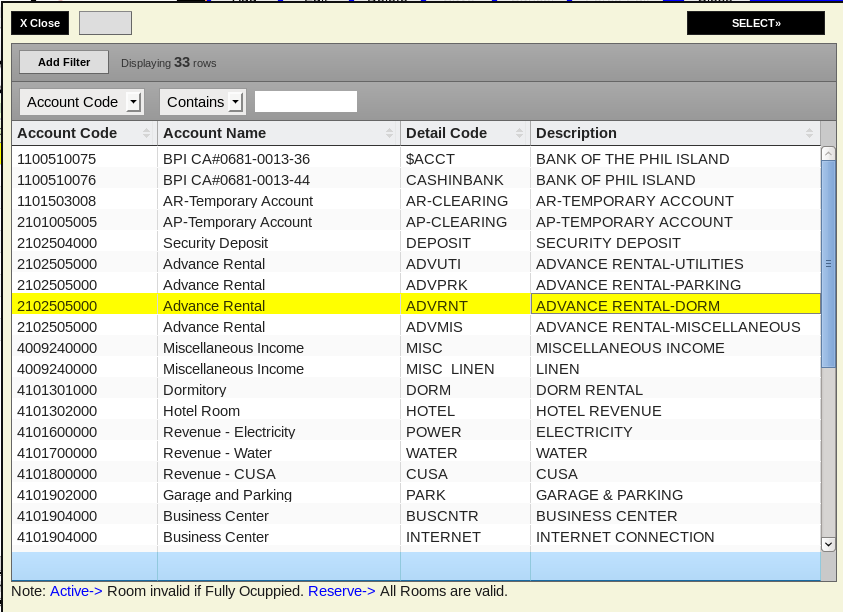The image size is (843, 612).
Task: Click the Add Filter button
Action: [64, 62]
